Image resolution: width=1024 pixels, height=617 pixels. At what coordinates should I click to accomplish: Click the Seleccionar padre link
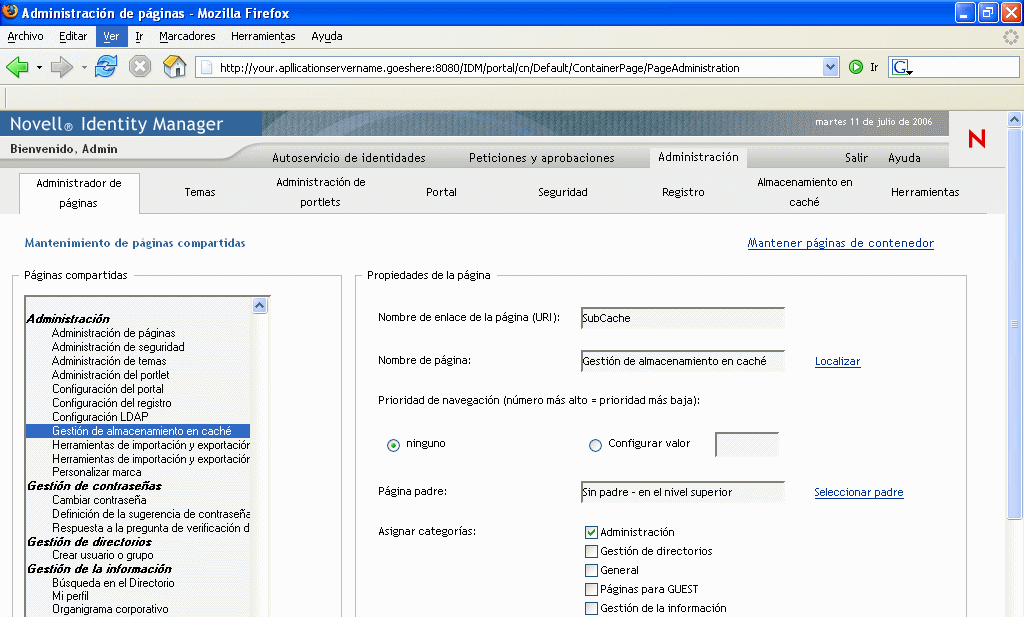coord(859,493)
